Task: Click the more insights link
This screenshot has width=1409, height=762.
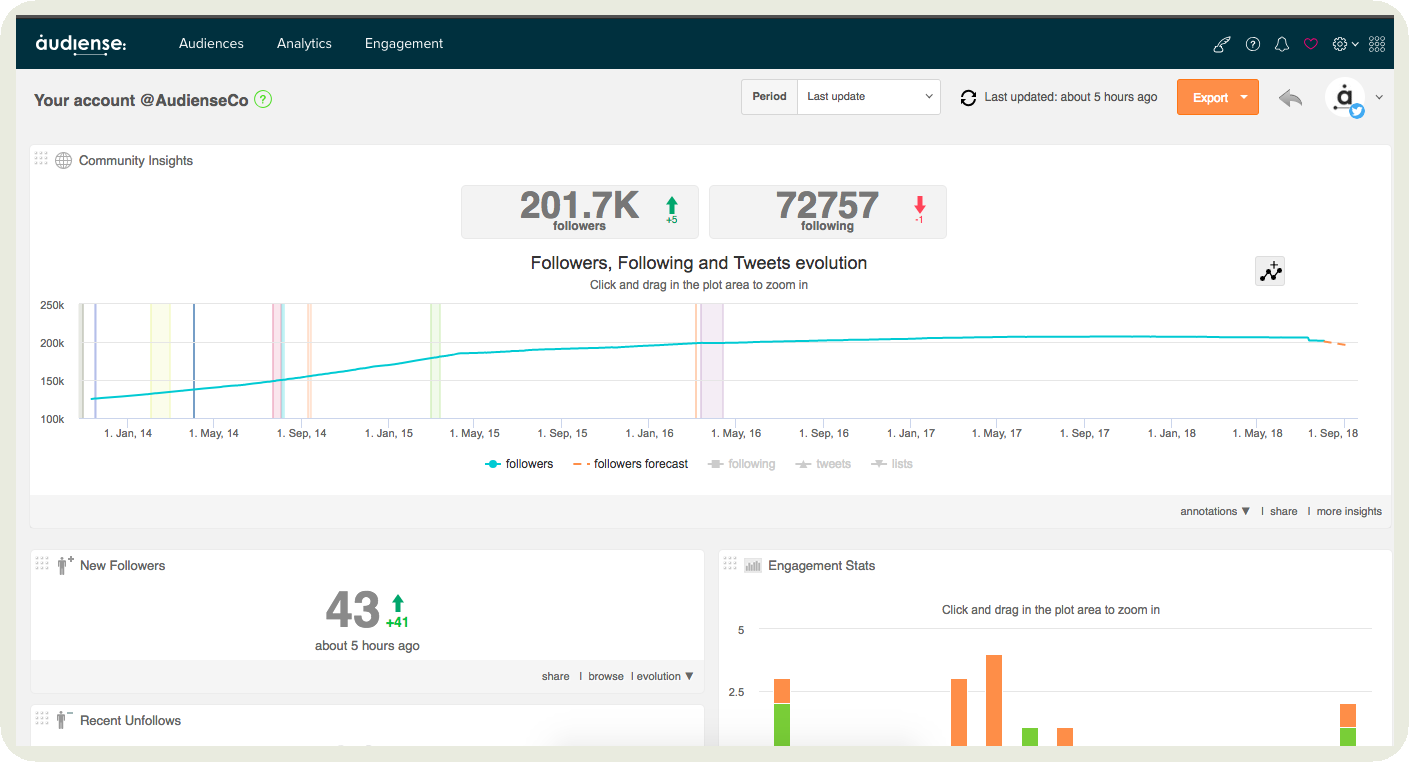Action: (1349, 511)
